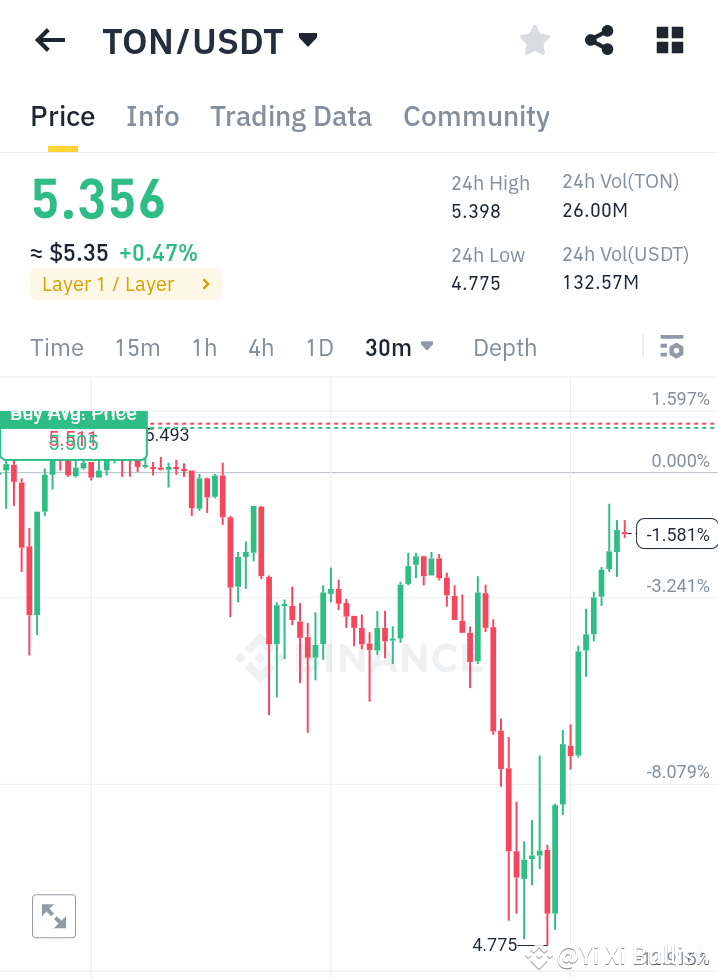This screenshot has width=718, height=979.
Task: Select the 1h timeframe option
Action: (x=204, y=347)
